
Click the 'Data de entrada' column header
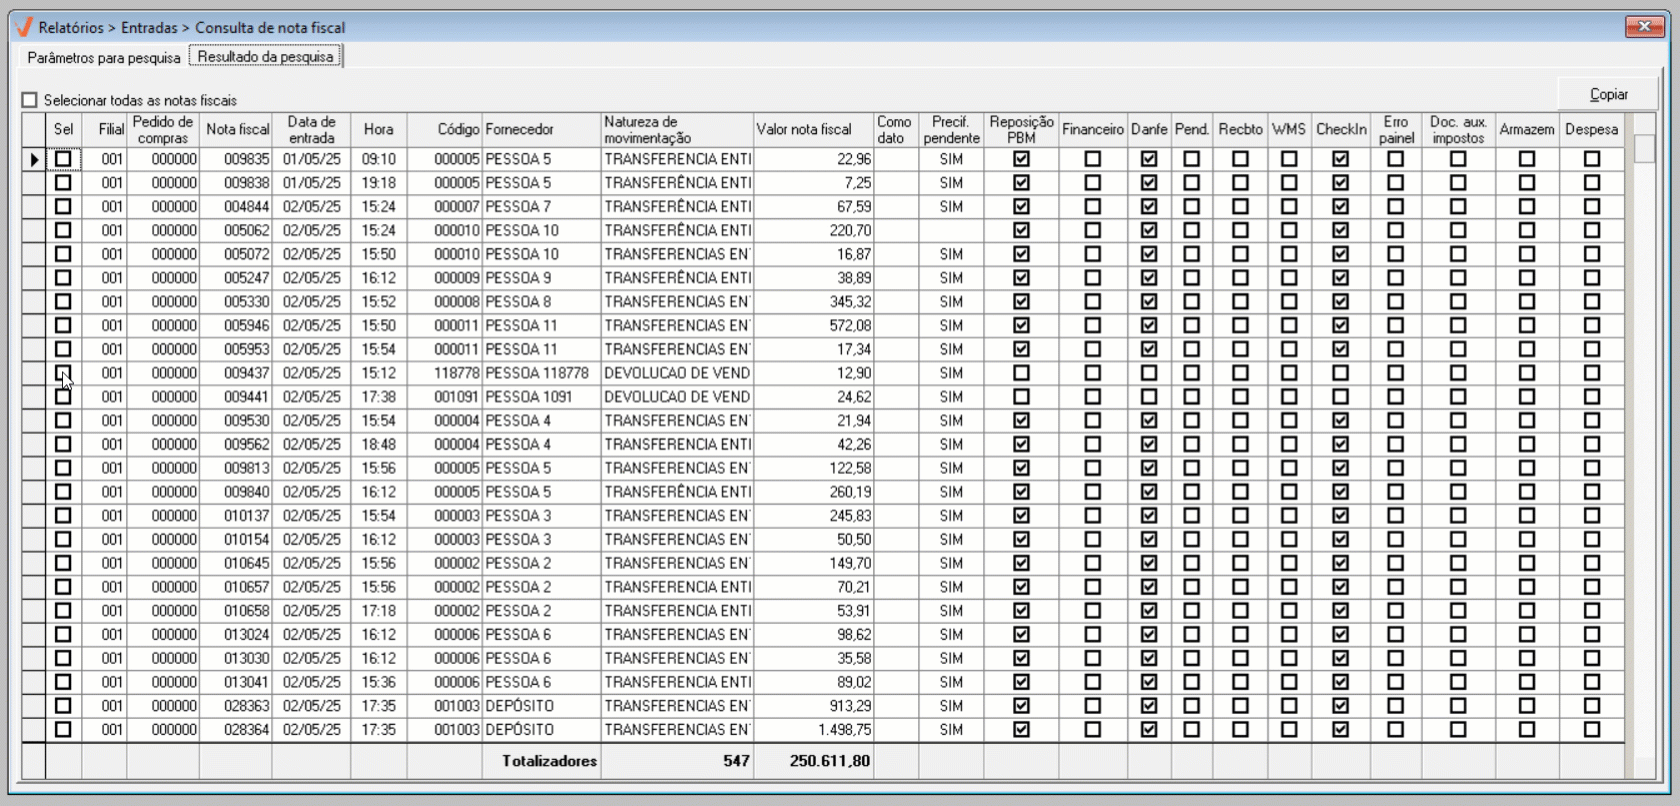pyautogui.click(x=311, y=130)
